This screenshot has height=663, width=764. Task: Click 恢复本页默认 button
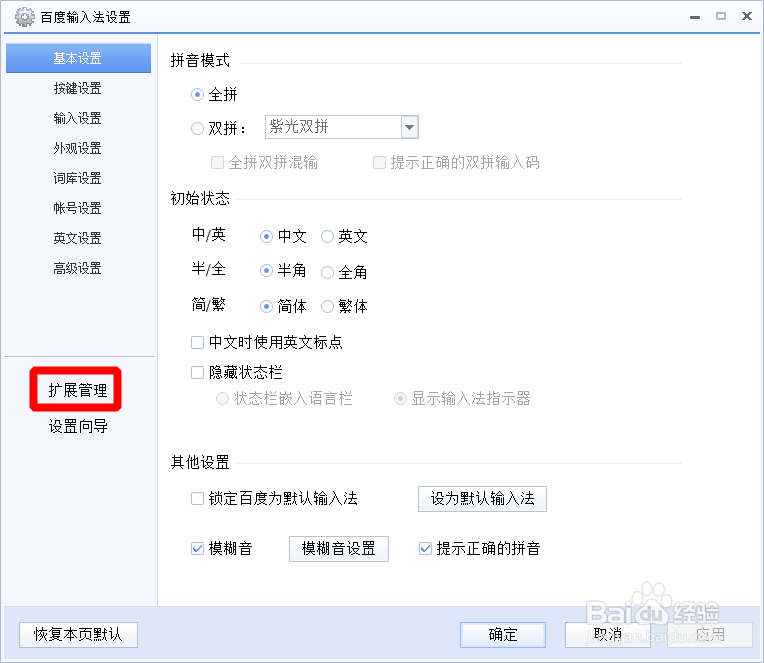pyautogui.click(x=78, y=635)
